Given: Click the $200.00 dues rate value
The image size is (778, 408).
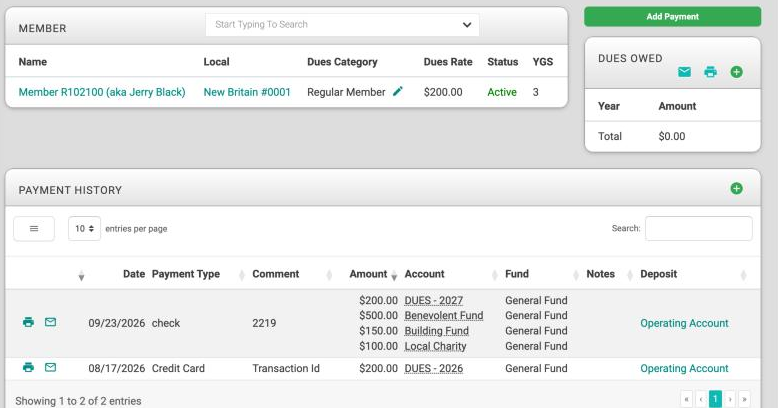Looking at the screenshot, I should (443, 92).
